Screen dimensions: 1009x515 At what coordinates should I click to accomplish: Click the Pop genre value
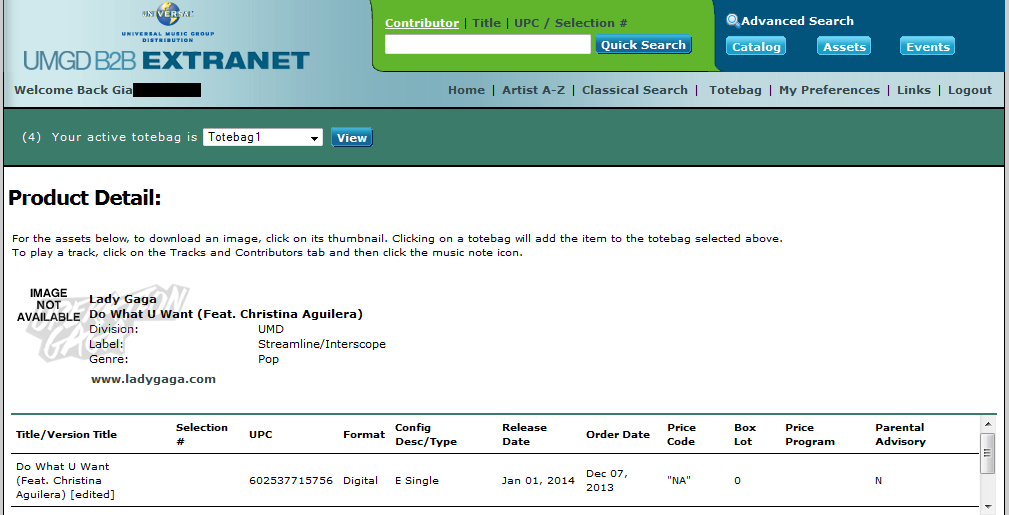(268, 359)
